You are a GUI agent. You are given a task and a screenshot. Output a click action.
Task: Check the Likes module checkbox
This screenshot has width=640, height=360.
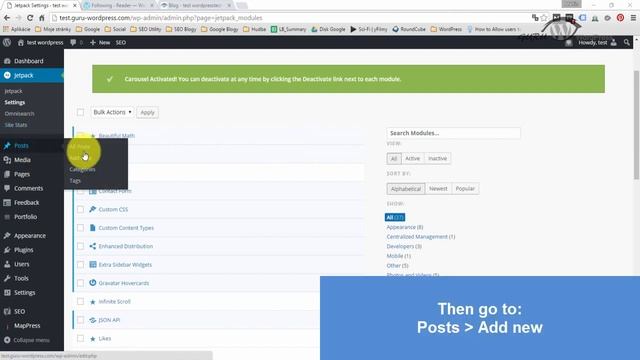(x=80, y=338)
